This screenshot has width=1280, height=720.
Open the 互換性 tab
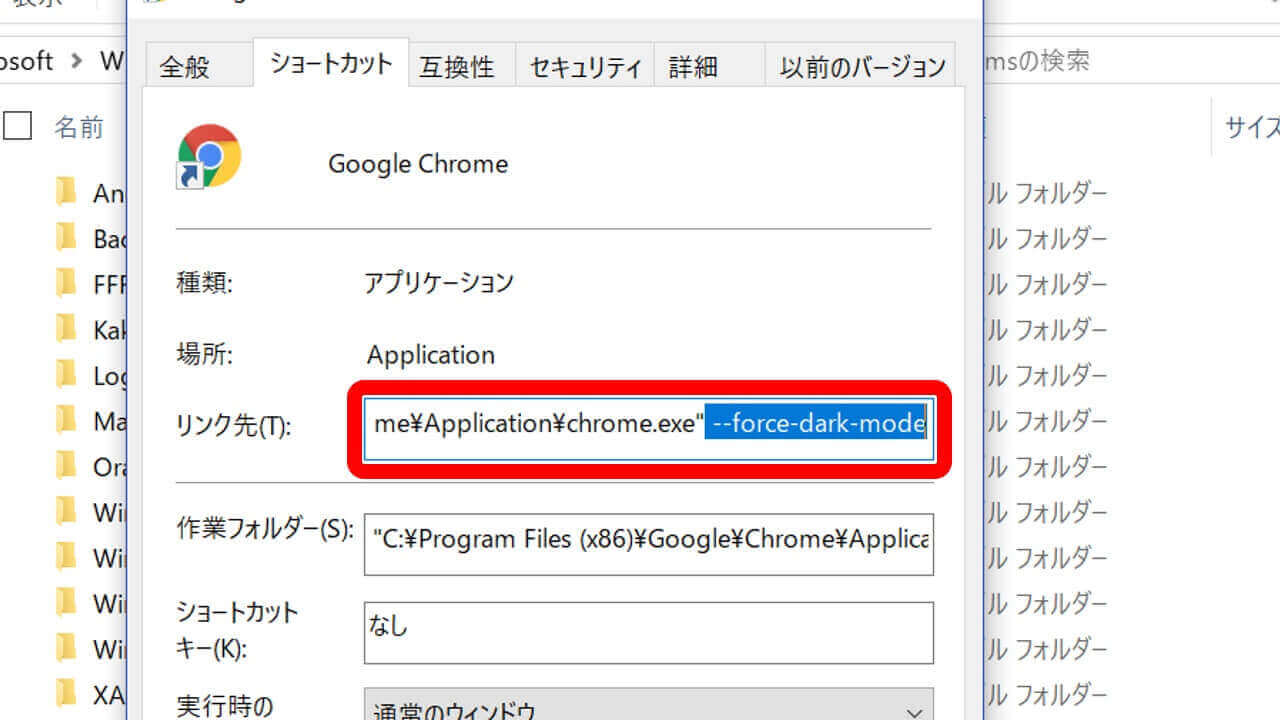(456, 67)
